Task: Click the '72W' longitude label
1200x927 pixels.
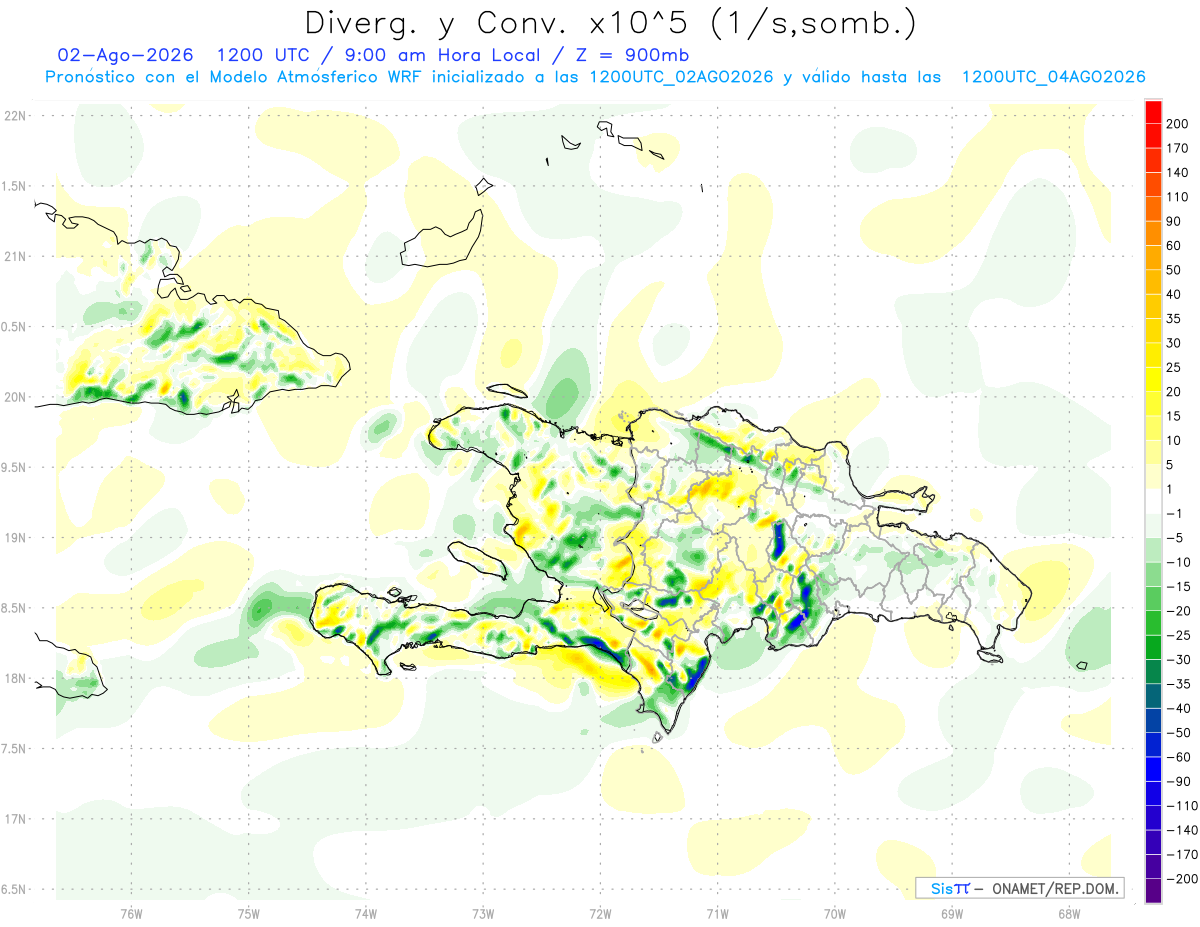Action: click(600, 913)
